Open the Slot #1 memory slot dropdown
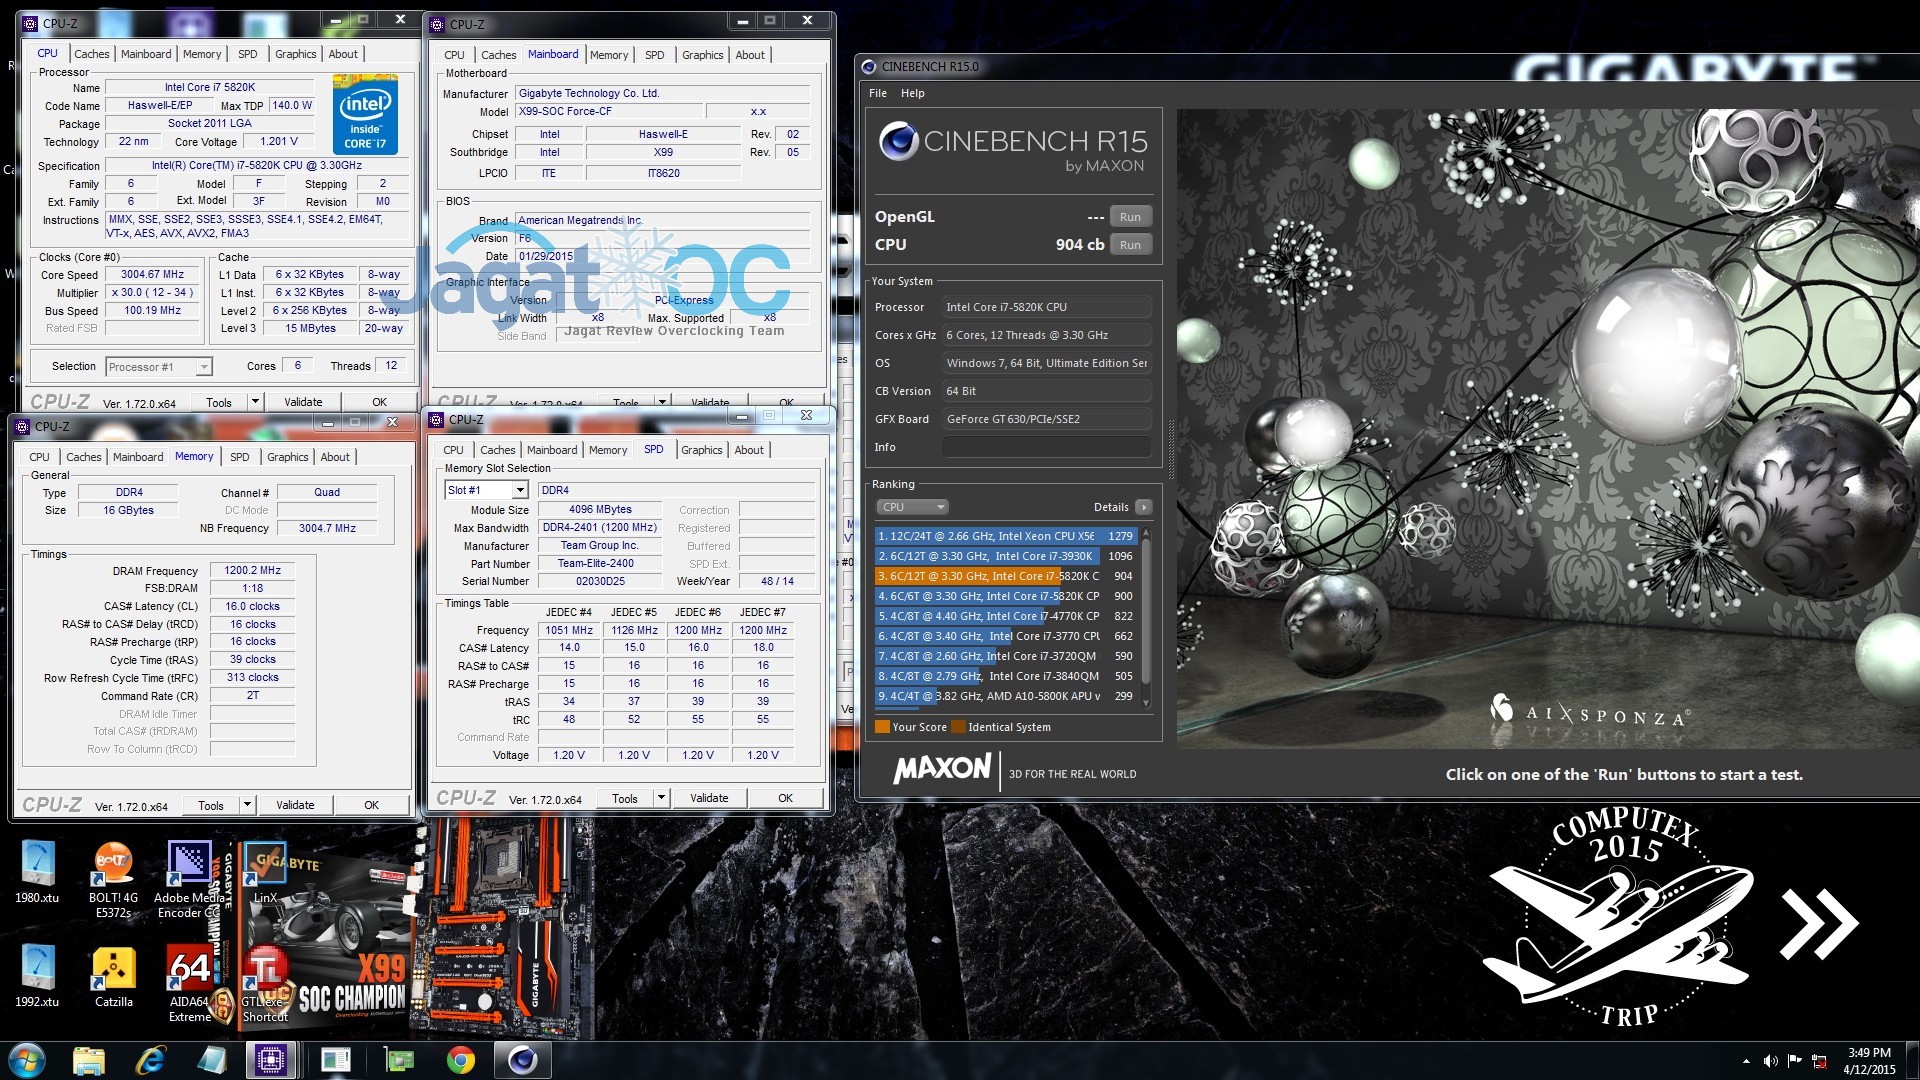Image resolution: width=1920 pixels, height=1080 pixels. click(x=519, y=490)
